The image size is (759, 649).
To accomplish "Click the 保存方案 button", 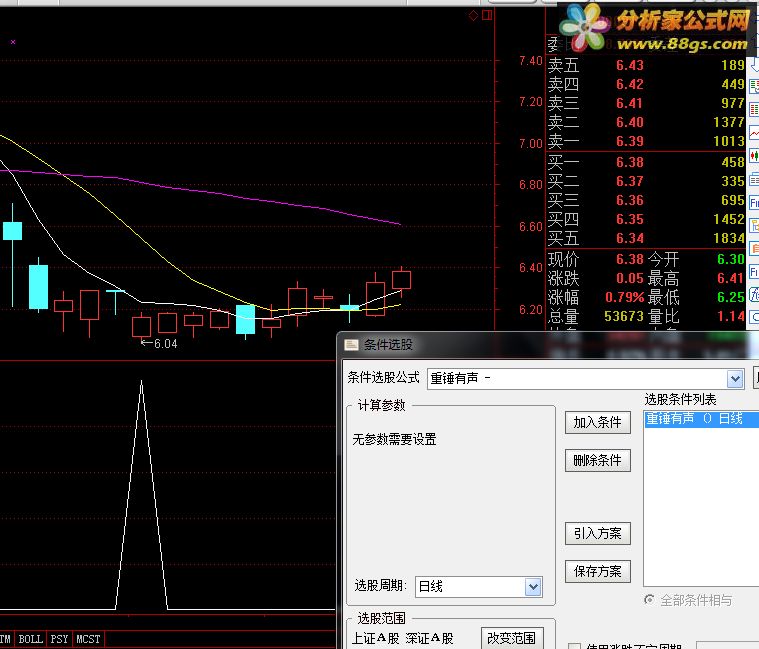I will (597, 572).
